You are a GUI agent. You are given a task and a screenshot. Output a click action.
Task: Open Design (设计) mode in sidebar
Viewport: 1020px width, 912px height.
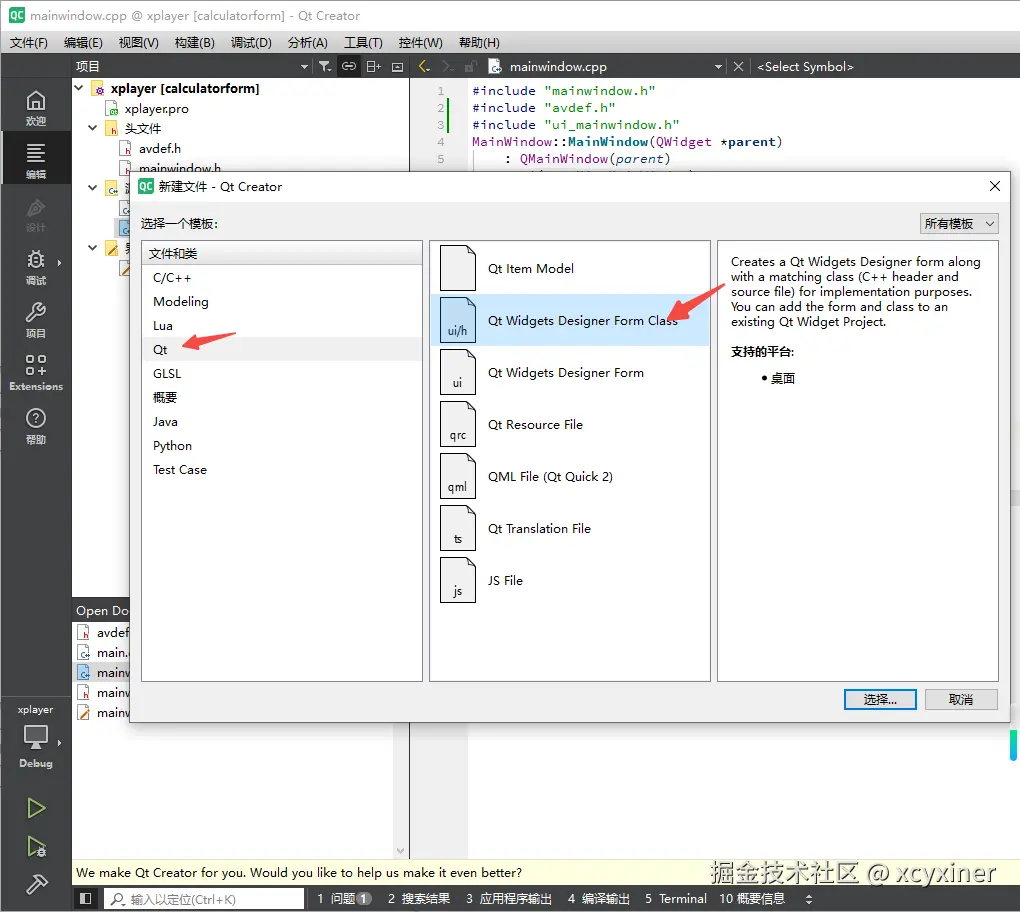pyautogui.click(x=36, y=215)
